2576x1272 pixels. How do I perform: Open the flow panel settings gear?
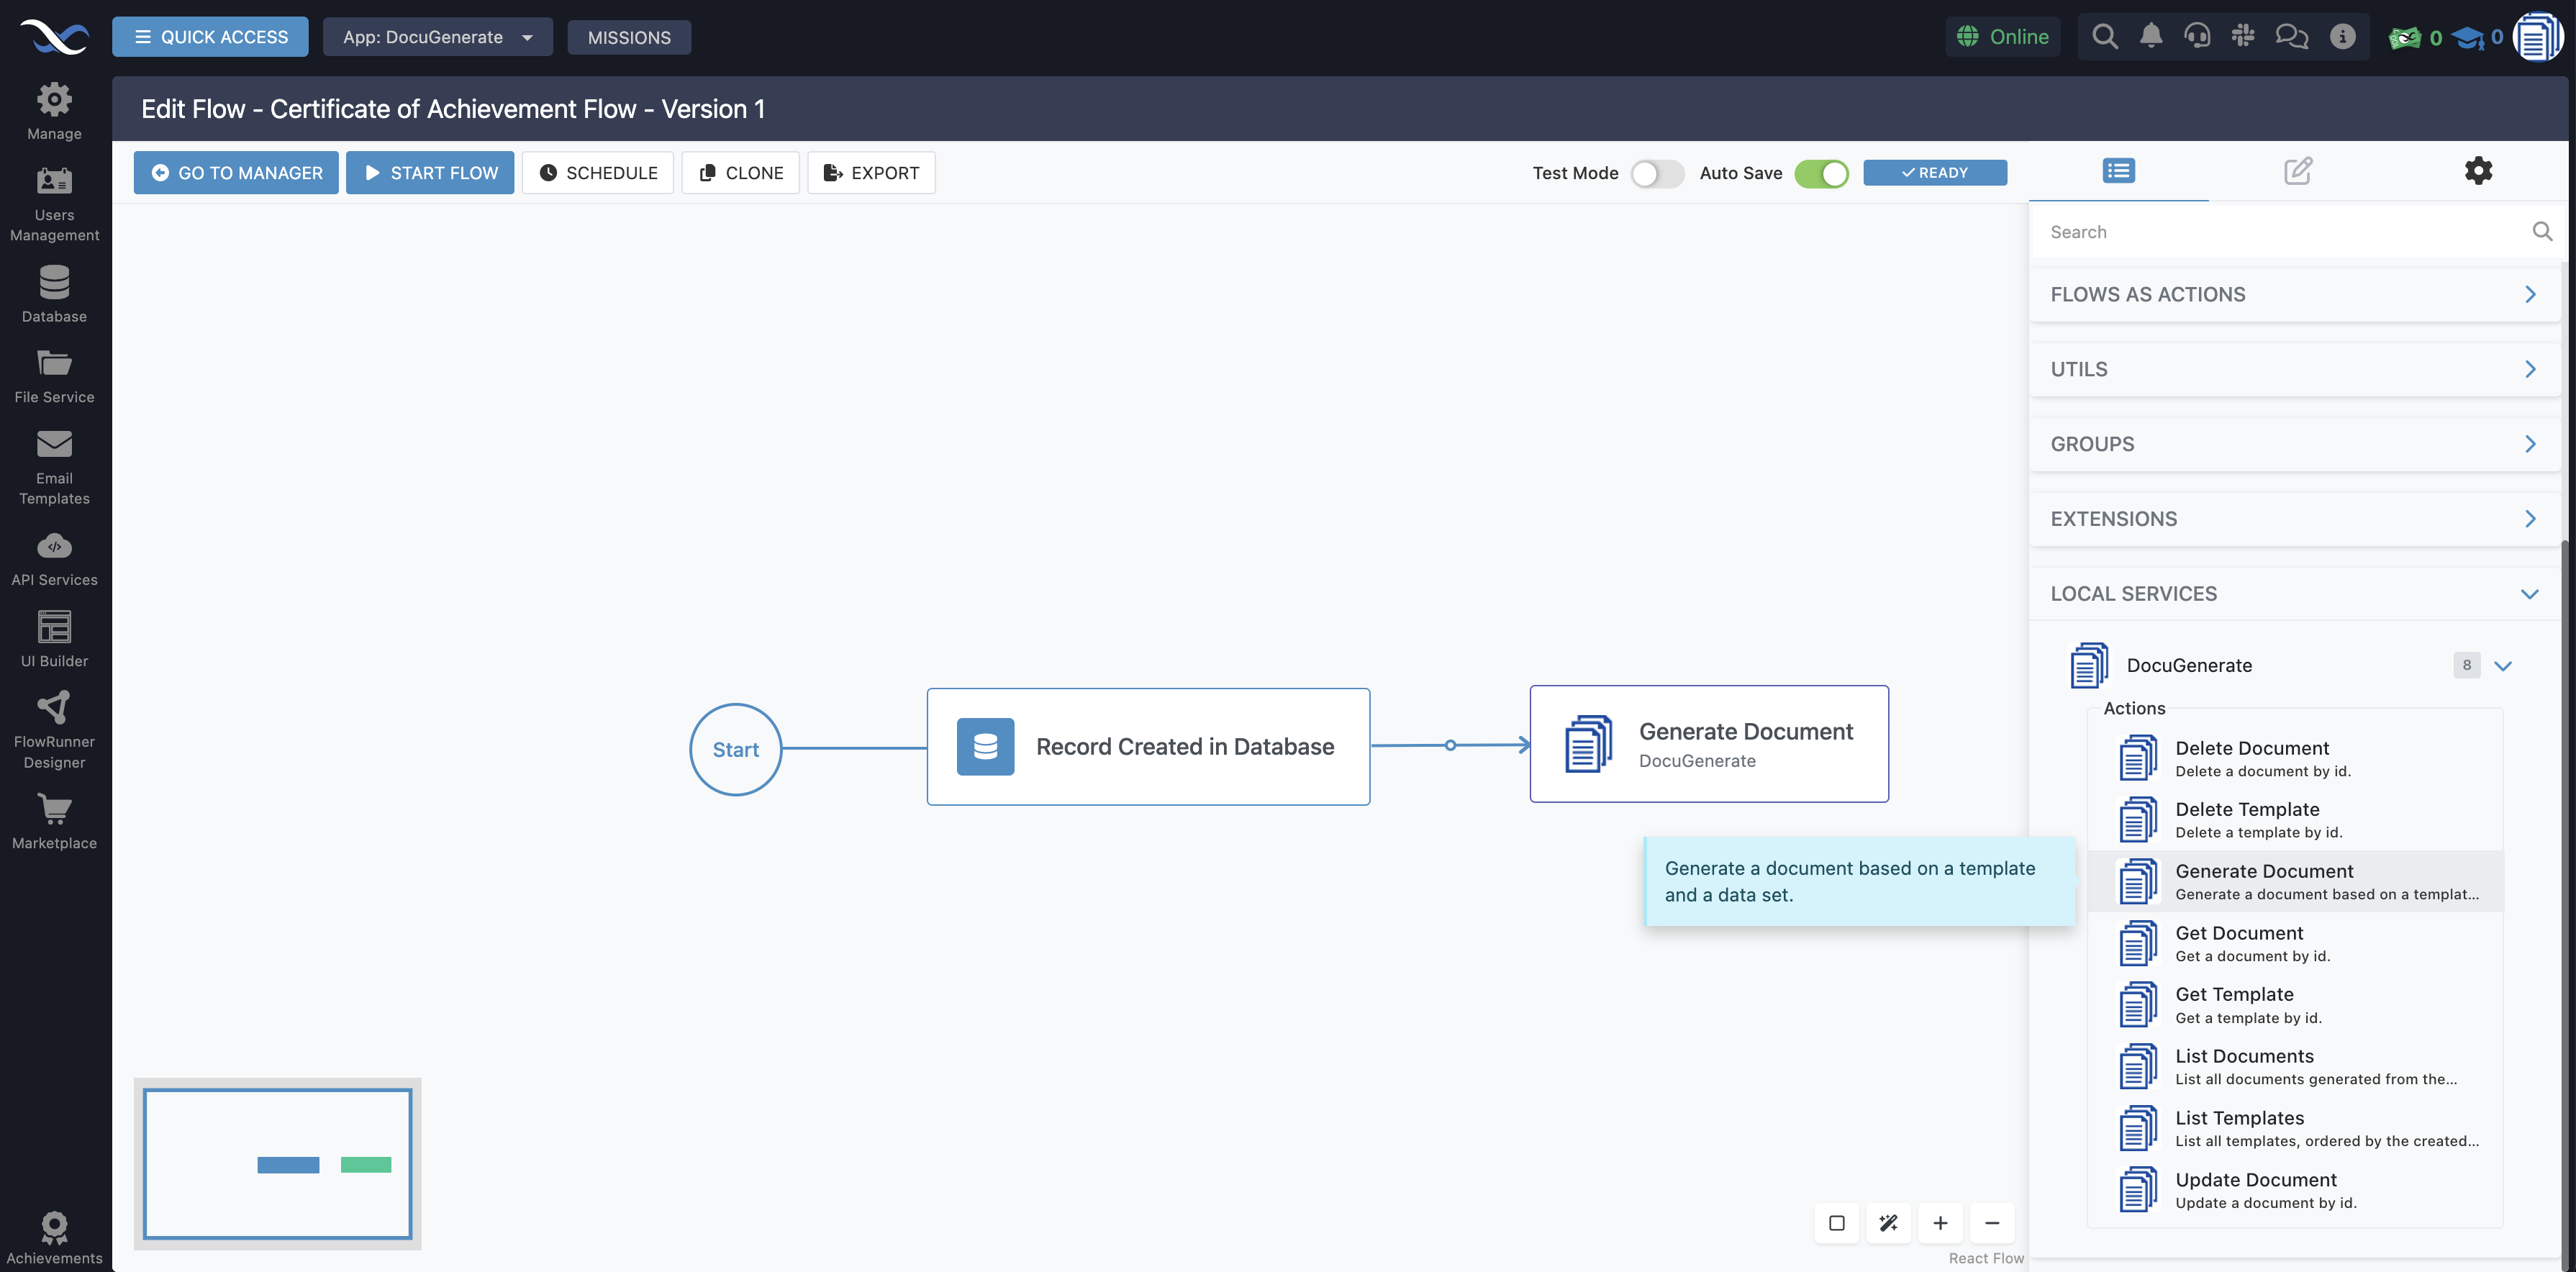tap(2479, 170)
